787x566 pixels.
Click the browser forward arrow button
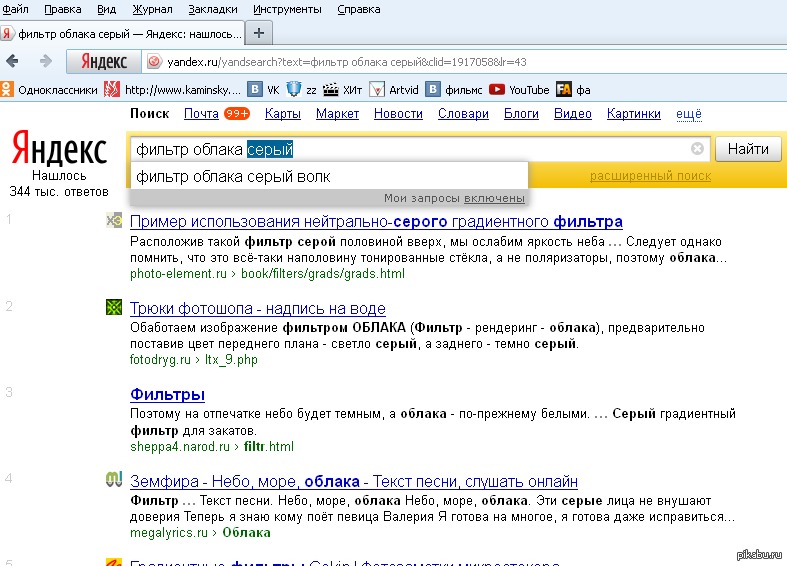[x=45, y=61]
